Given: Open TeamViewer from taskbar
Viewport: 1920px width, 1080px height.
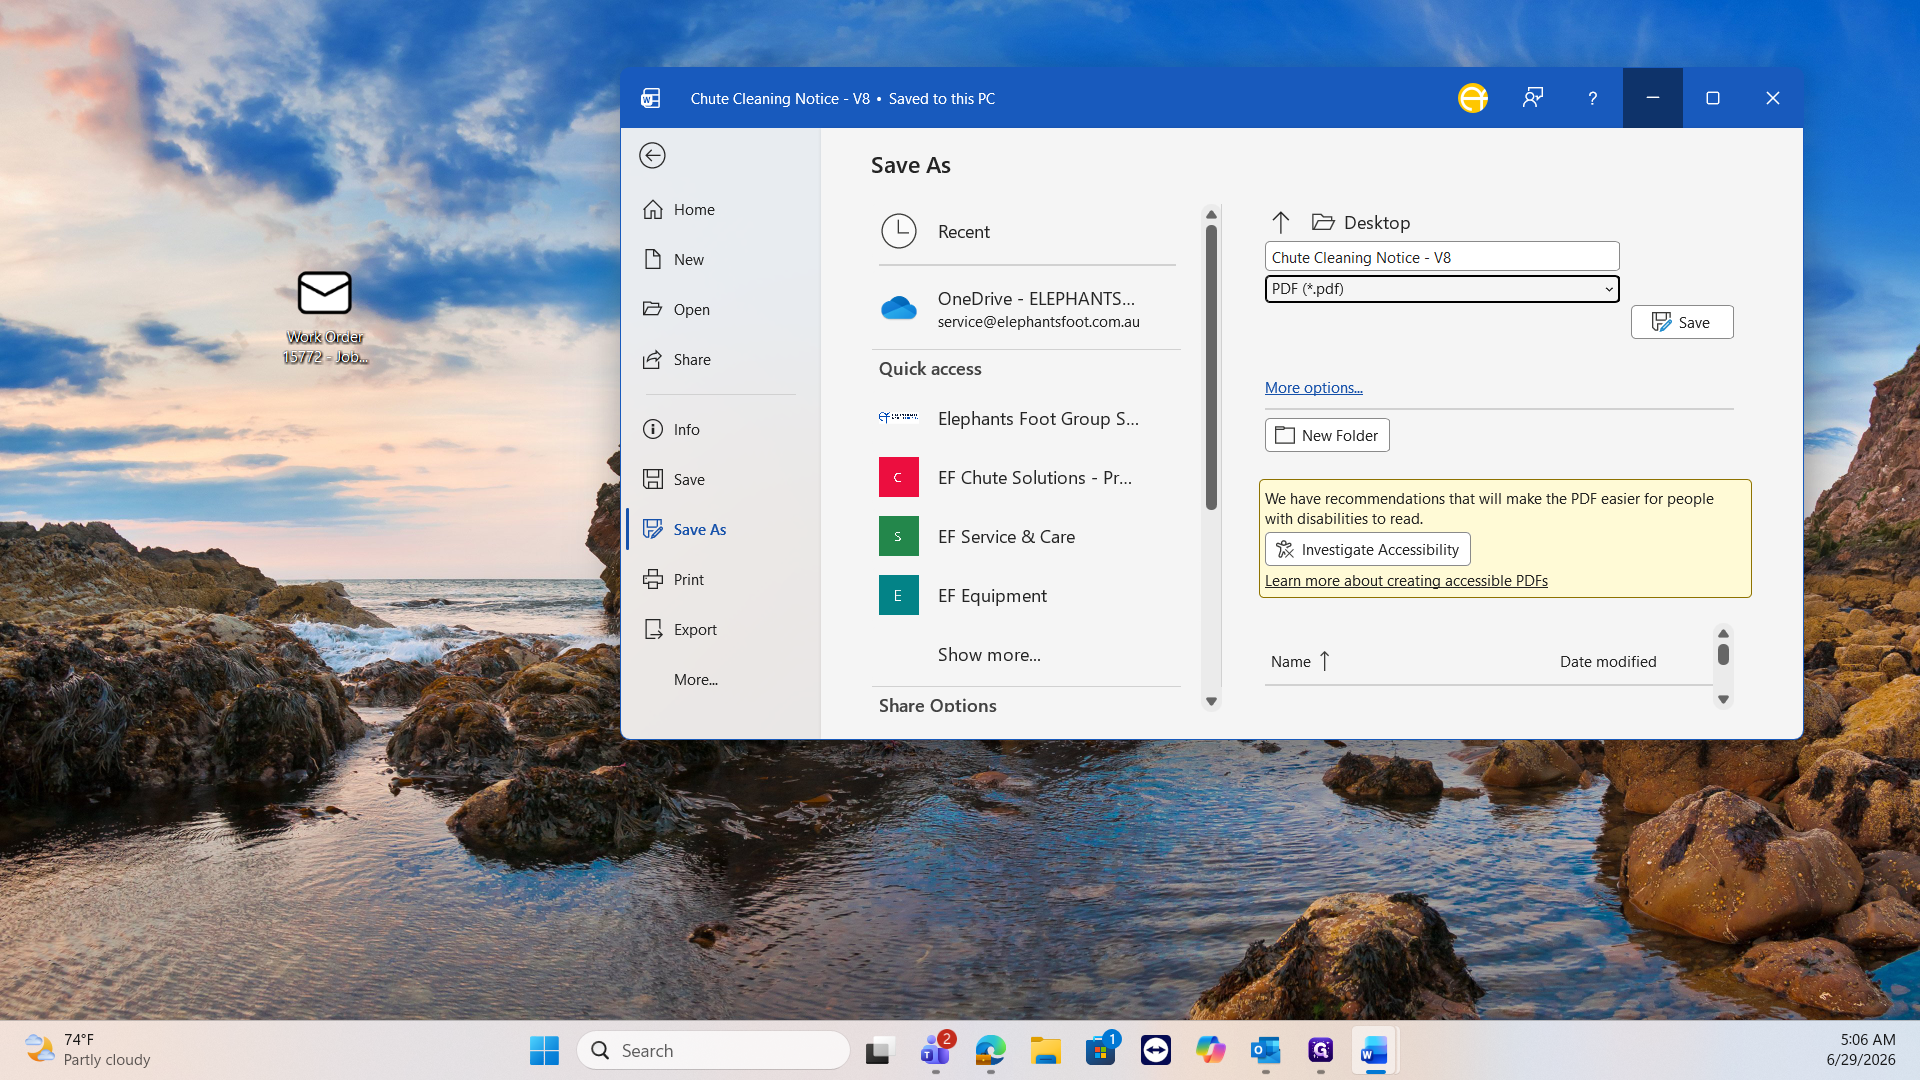Looking at the screenshot, I should [x=1156, y=1050].
